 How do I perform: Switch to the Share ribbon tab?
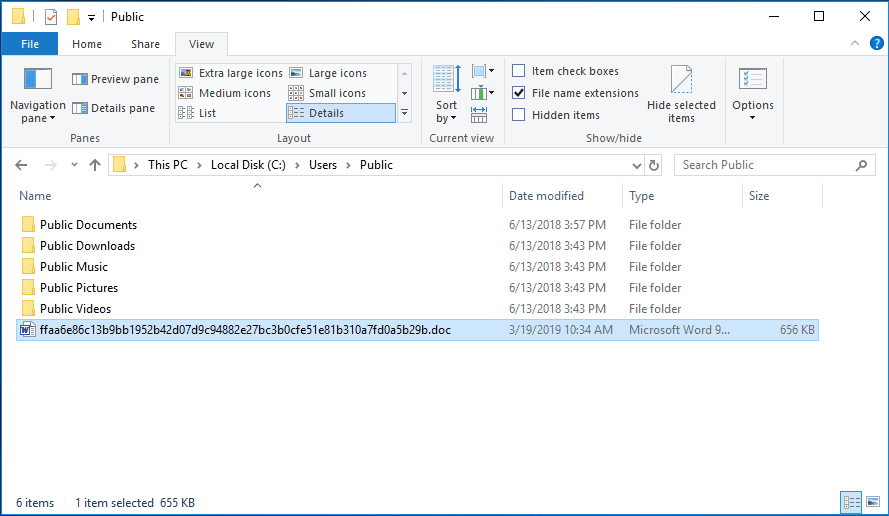point(145,44)
